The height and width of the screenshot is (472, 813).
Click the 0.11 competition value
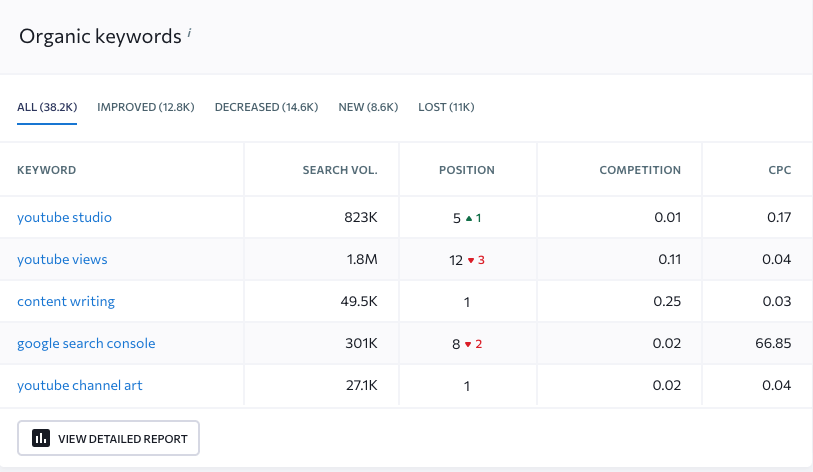669,259
